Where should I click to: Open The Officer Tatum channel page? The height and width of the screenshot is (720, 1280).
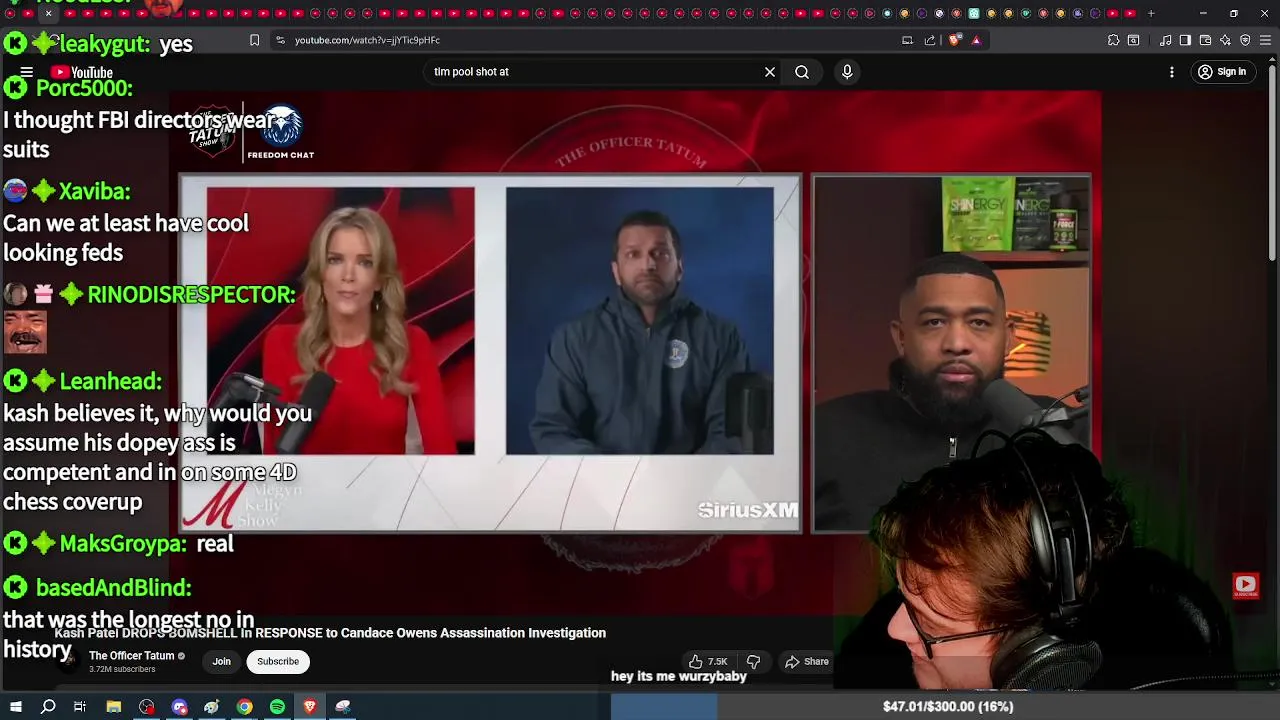coord(131,656)
